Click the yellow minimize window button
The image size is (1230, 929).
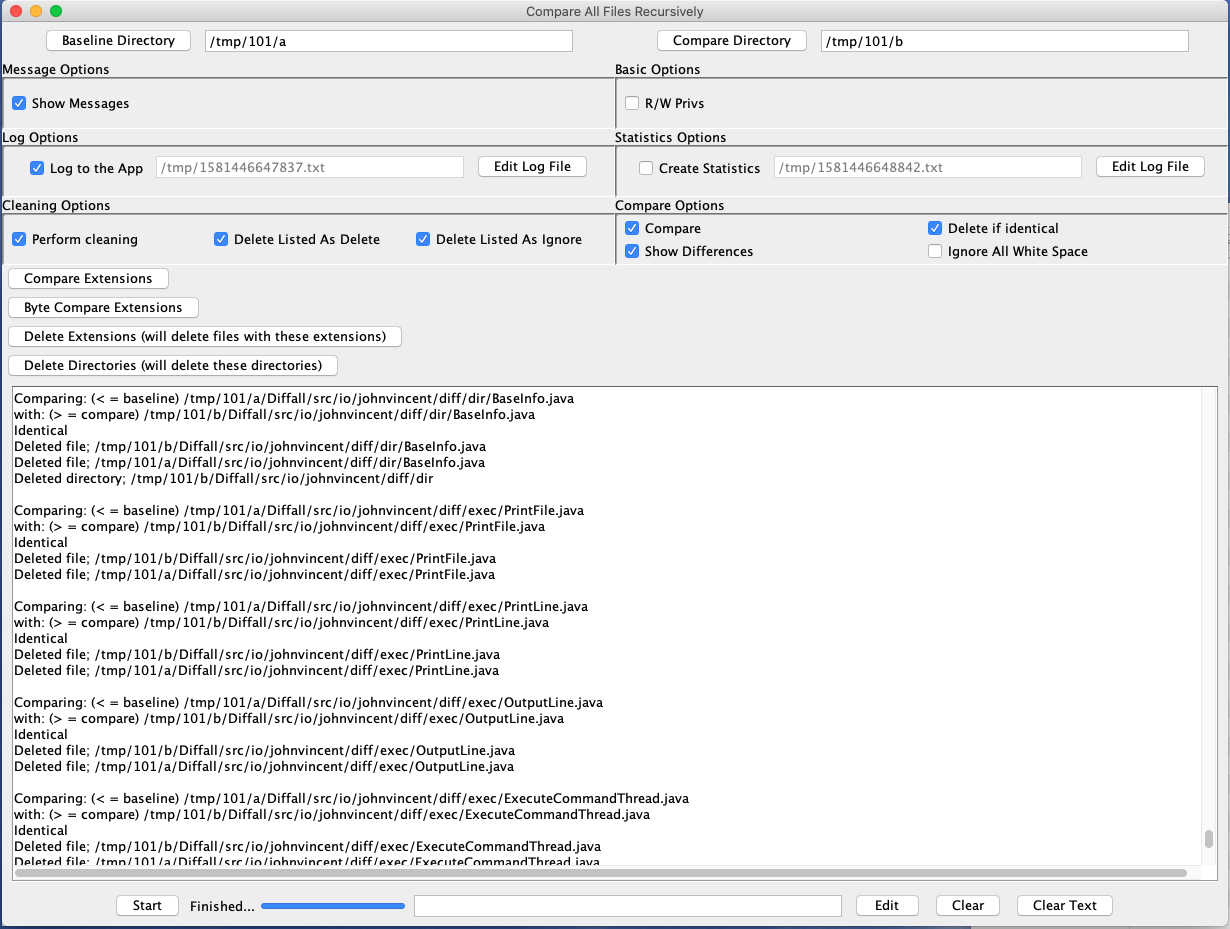tap(36, 11)
